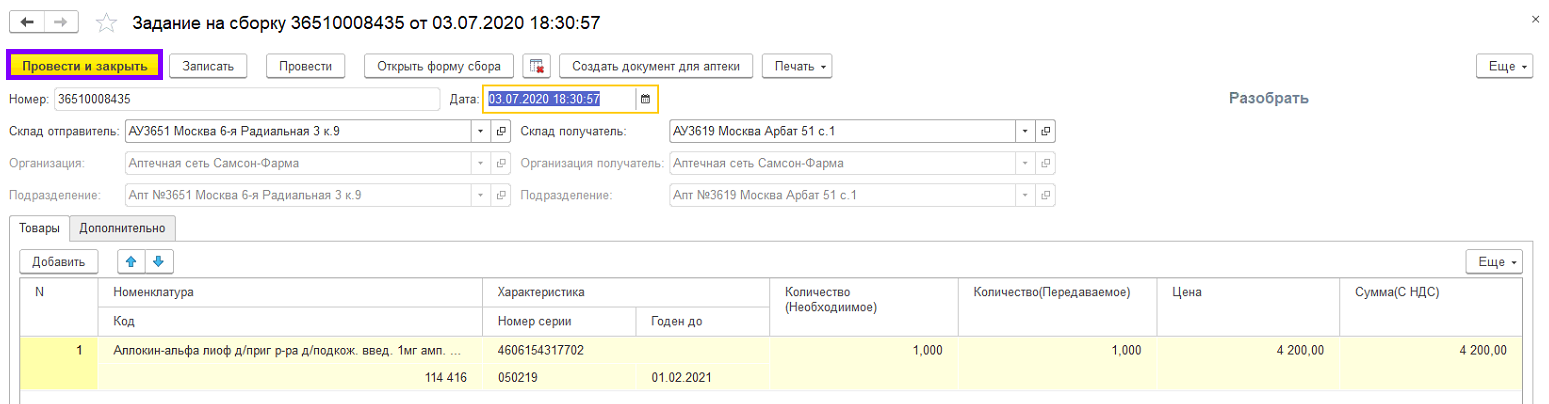Expand the Склад получатель dropdown list
Image resolution: width=1549 pixels, height=404 pixels.
click(x=1024, y=131)
